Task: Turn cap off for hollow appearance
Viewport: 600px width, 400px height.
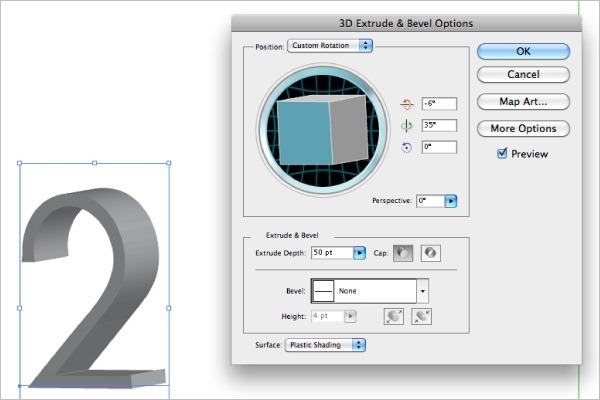Action: (x=431, y=253)
